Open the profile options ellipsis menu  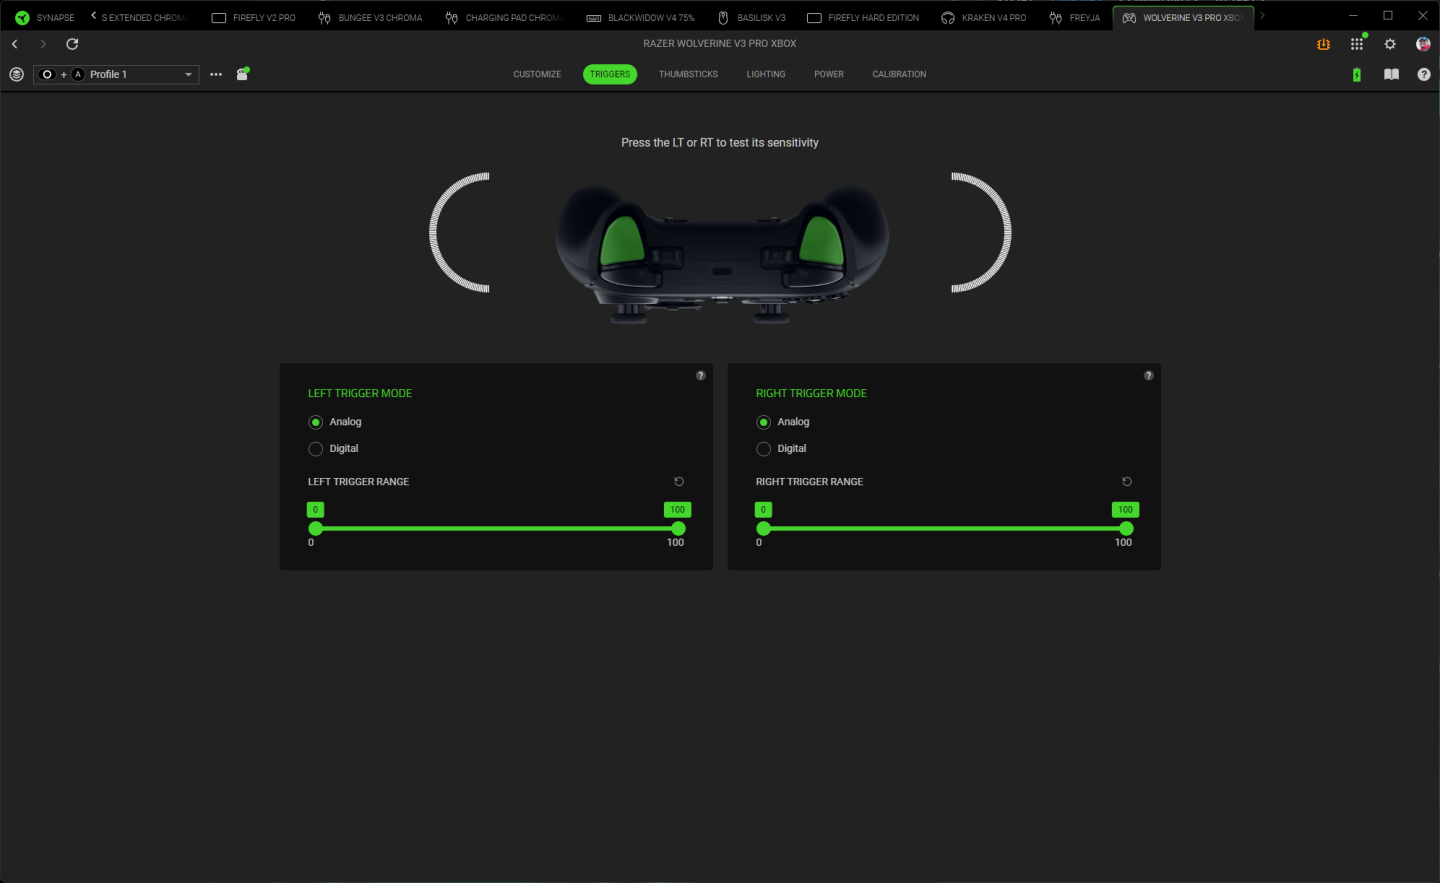[x=216, y=75]
